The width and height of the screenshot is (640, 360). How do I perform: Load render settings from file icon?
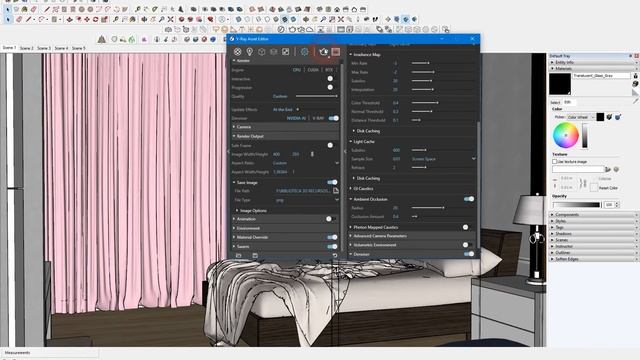tap(239, 256)
